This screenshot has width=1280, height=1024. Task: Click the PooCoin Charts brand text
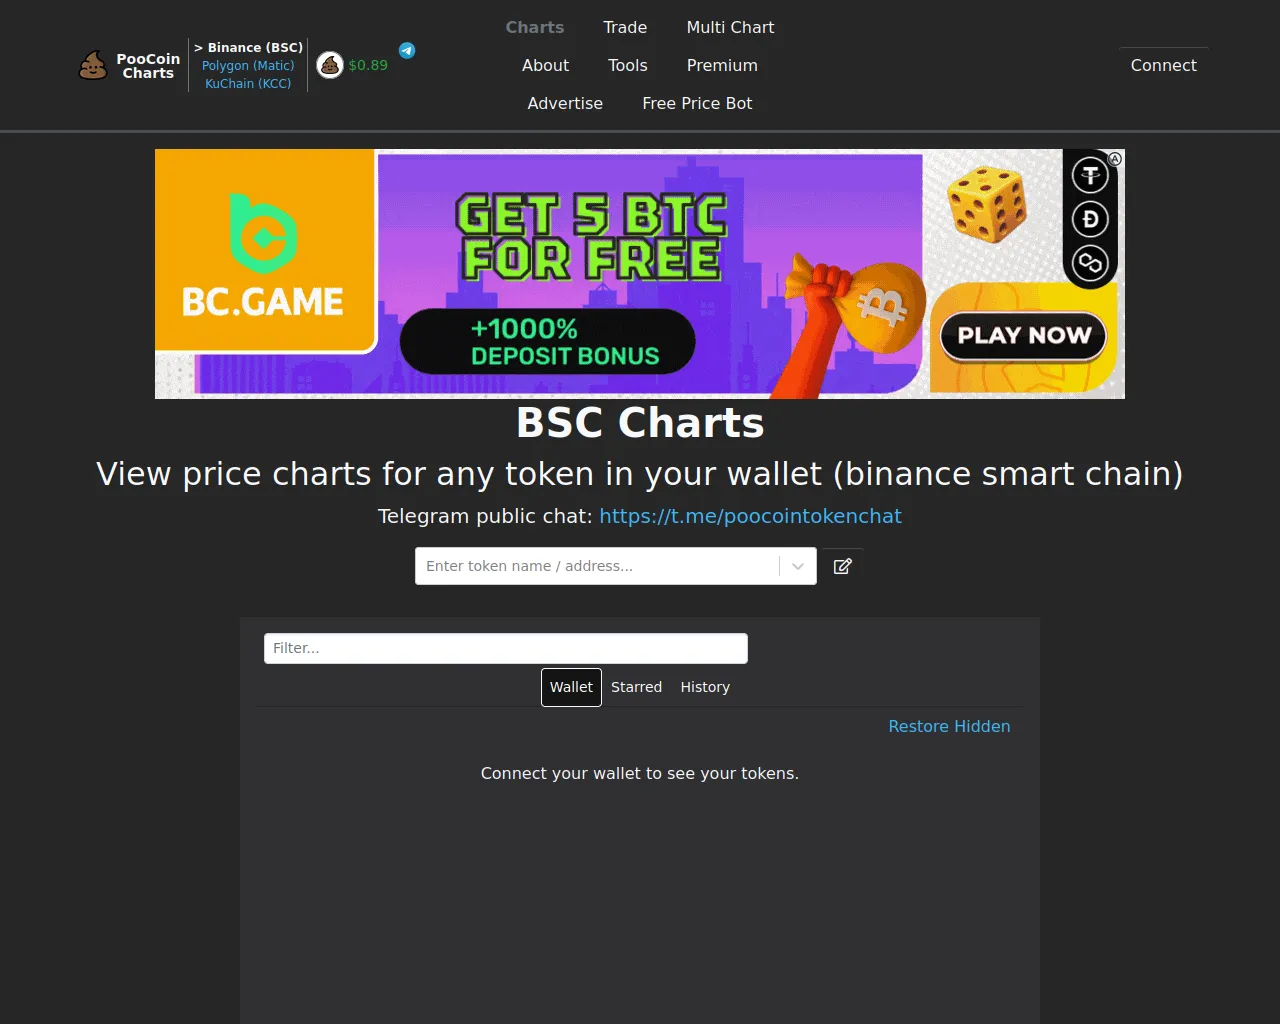coord(148,66)
